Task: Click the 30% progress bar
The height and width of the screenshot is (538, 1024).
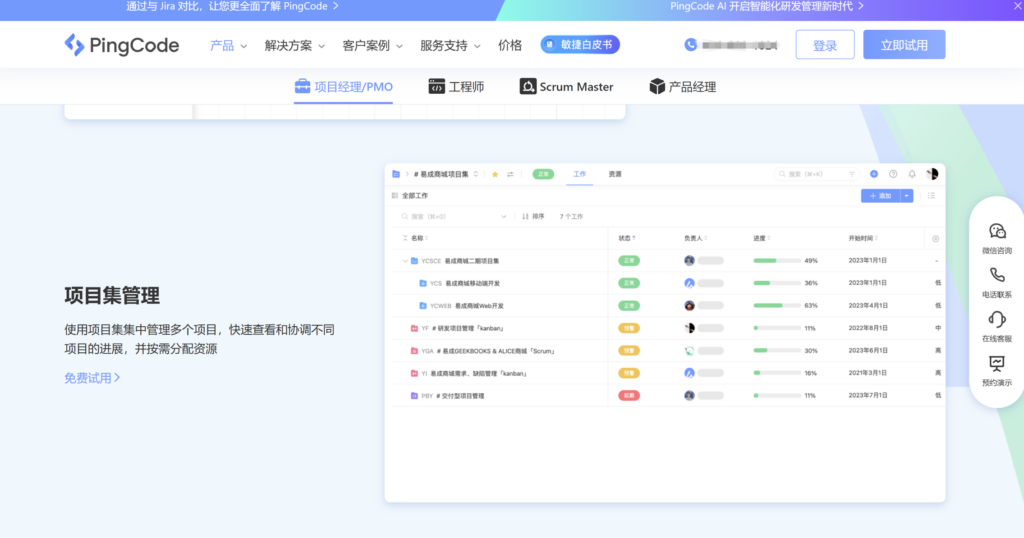Action: click(776, 351)
